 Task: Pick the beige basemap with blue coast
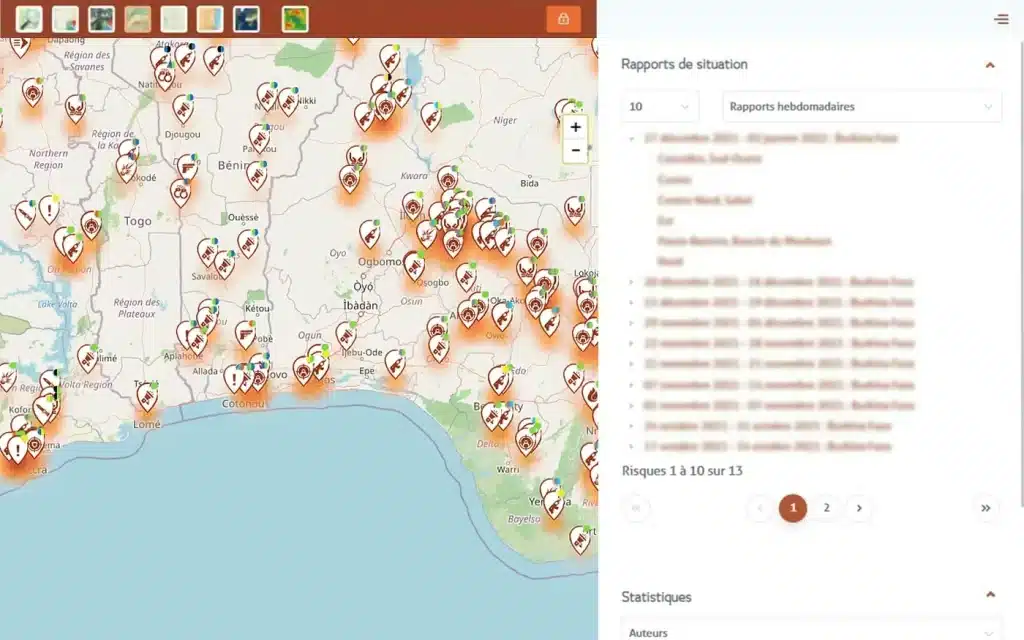point(210,19)
